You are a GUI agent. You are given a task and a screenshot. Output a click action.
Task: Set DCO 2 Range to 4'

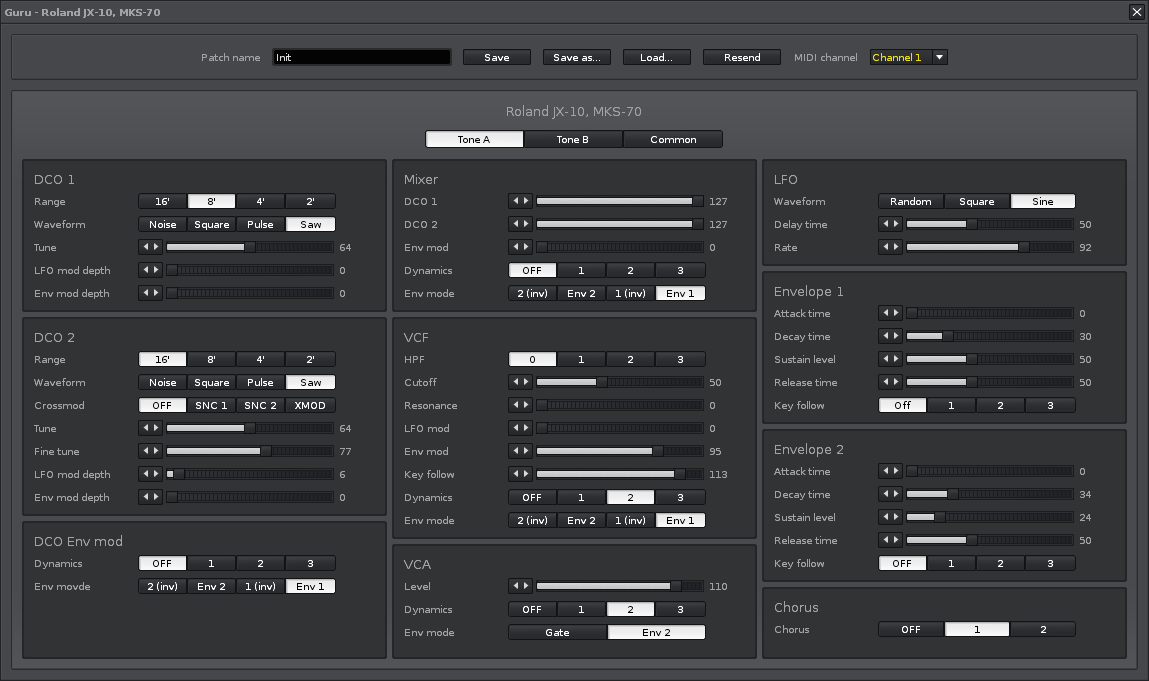coord(260,359)
